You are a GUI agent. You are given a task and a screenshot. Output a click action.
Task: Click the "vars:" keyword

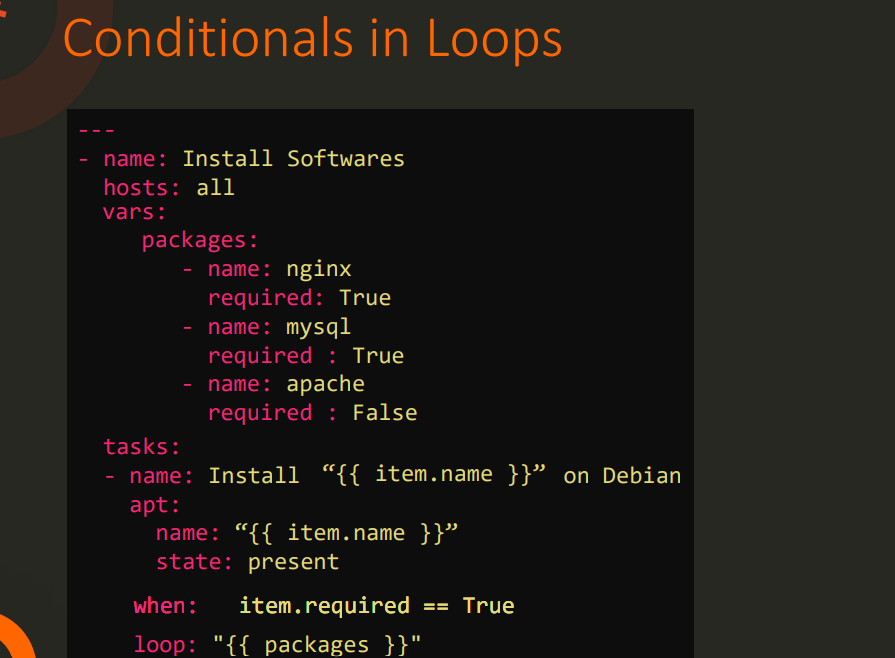pyautogui.click(x=134, y=212)
